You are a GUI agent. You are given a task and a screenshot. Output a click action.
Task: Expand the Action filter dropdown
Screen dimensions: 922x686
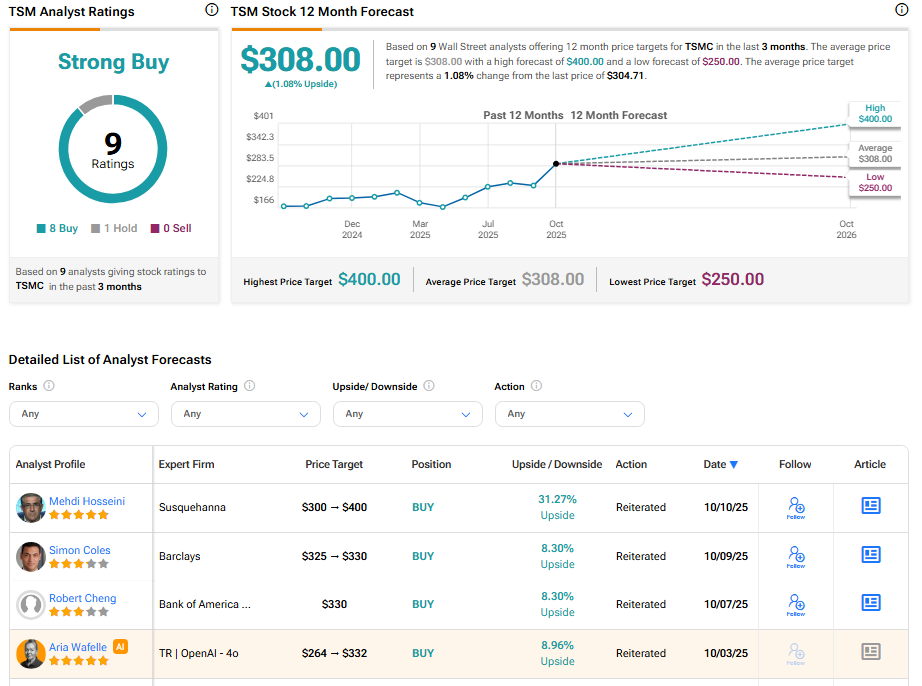[x=570, y=414]
